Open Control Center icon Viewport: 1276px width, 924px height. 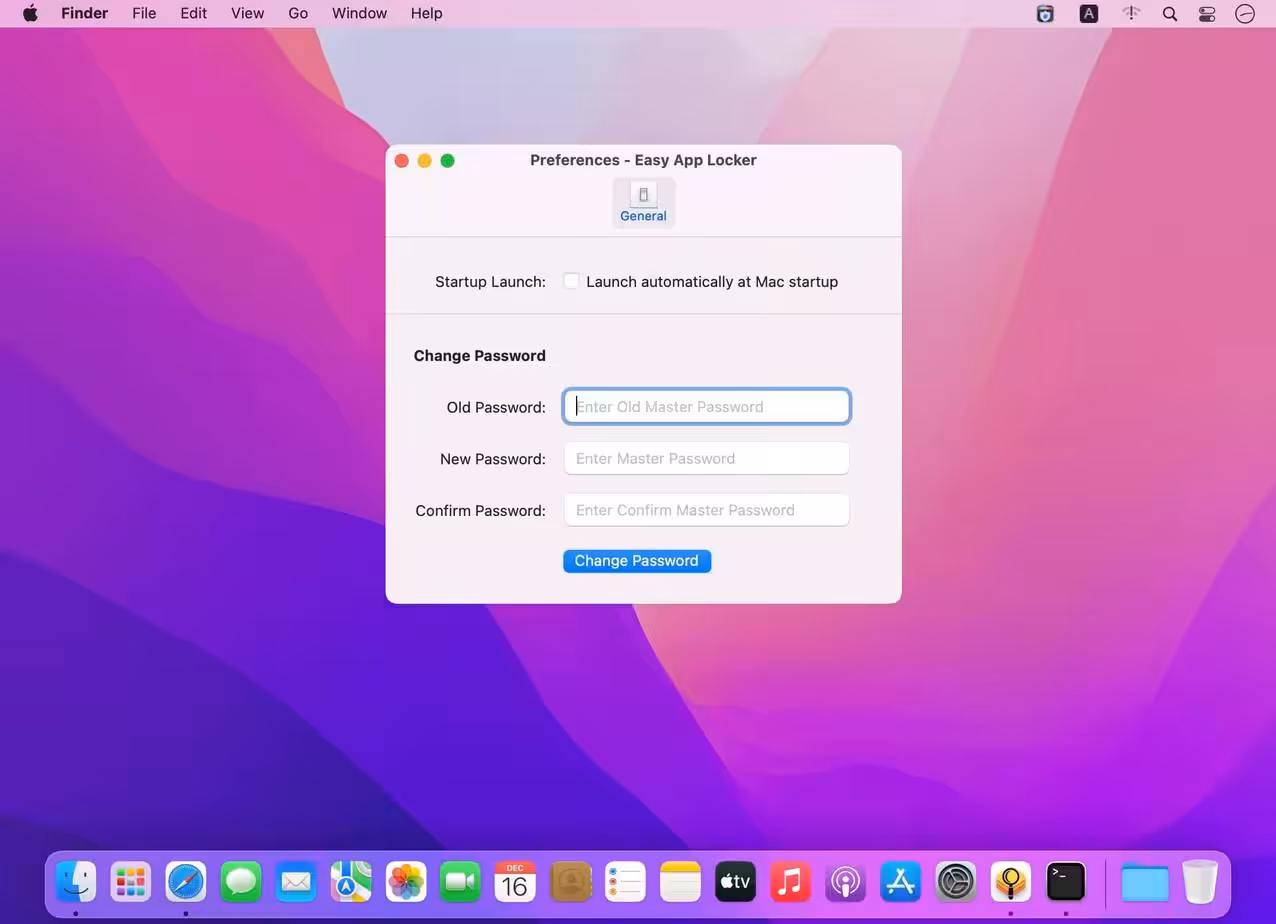coord(1207,13)
